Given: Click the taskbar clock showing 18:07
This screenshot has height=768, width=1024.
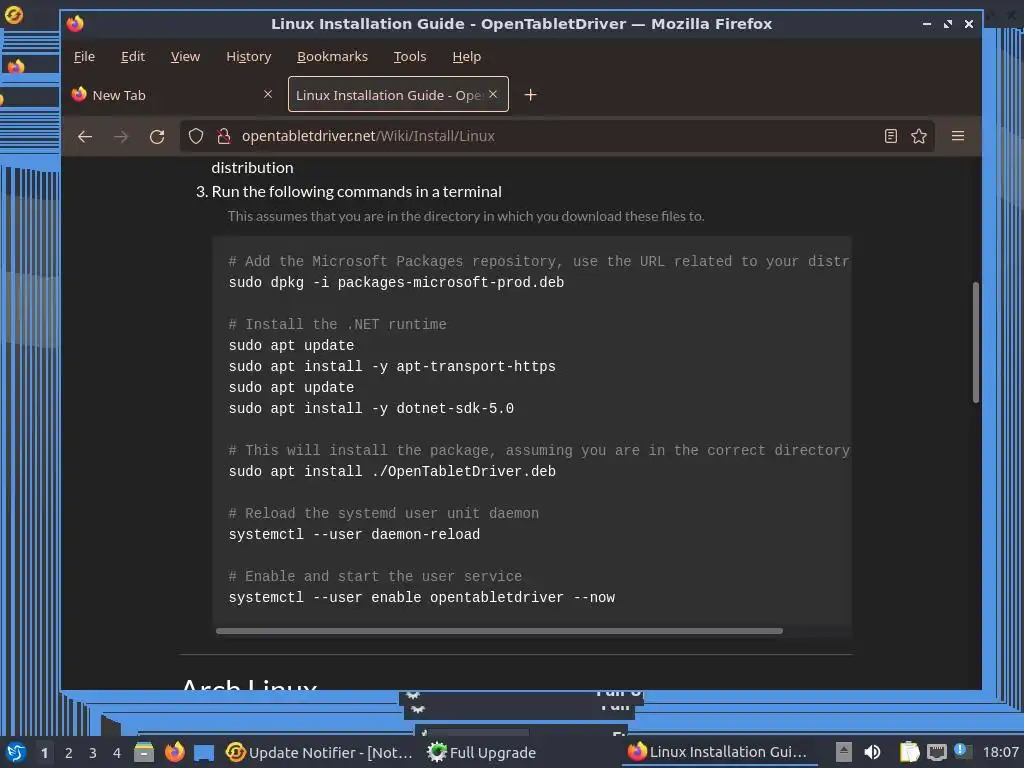Looking at the screenshot, I should (1000, 752).
